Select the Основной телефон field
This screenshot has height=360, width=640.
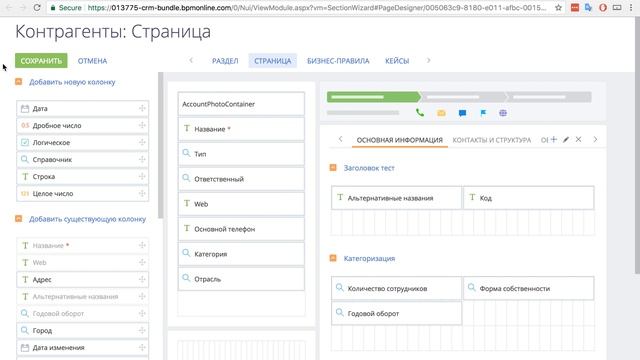click(241, 229)
